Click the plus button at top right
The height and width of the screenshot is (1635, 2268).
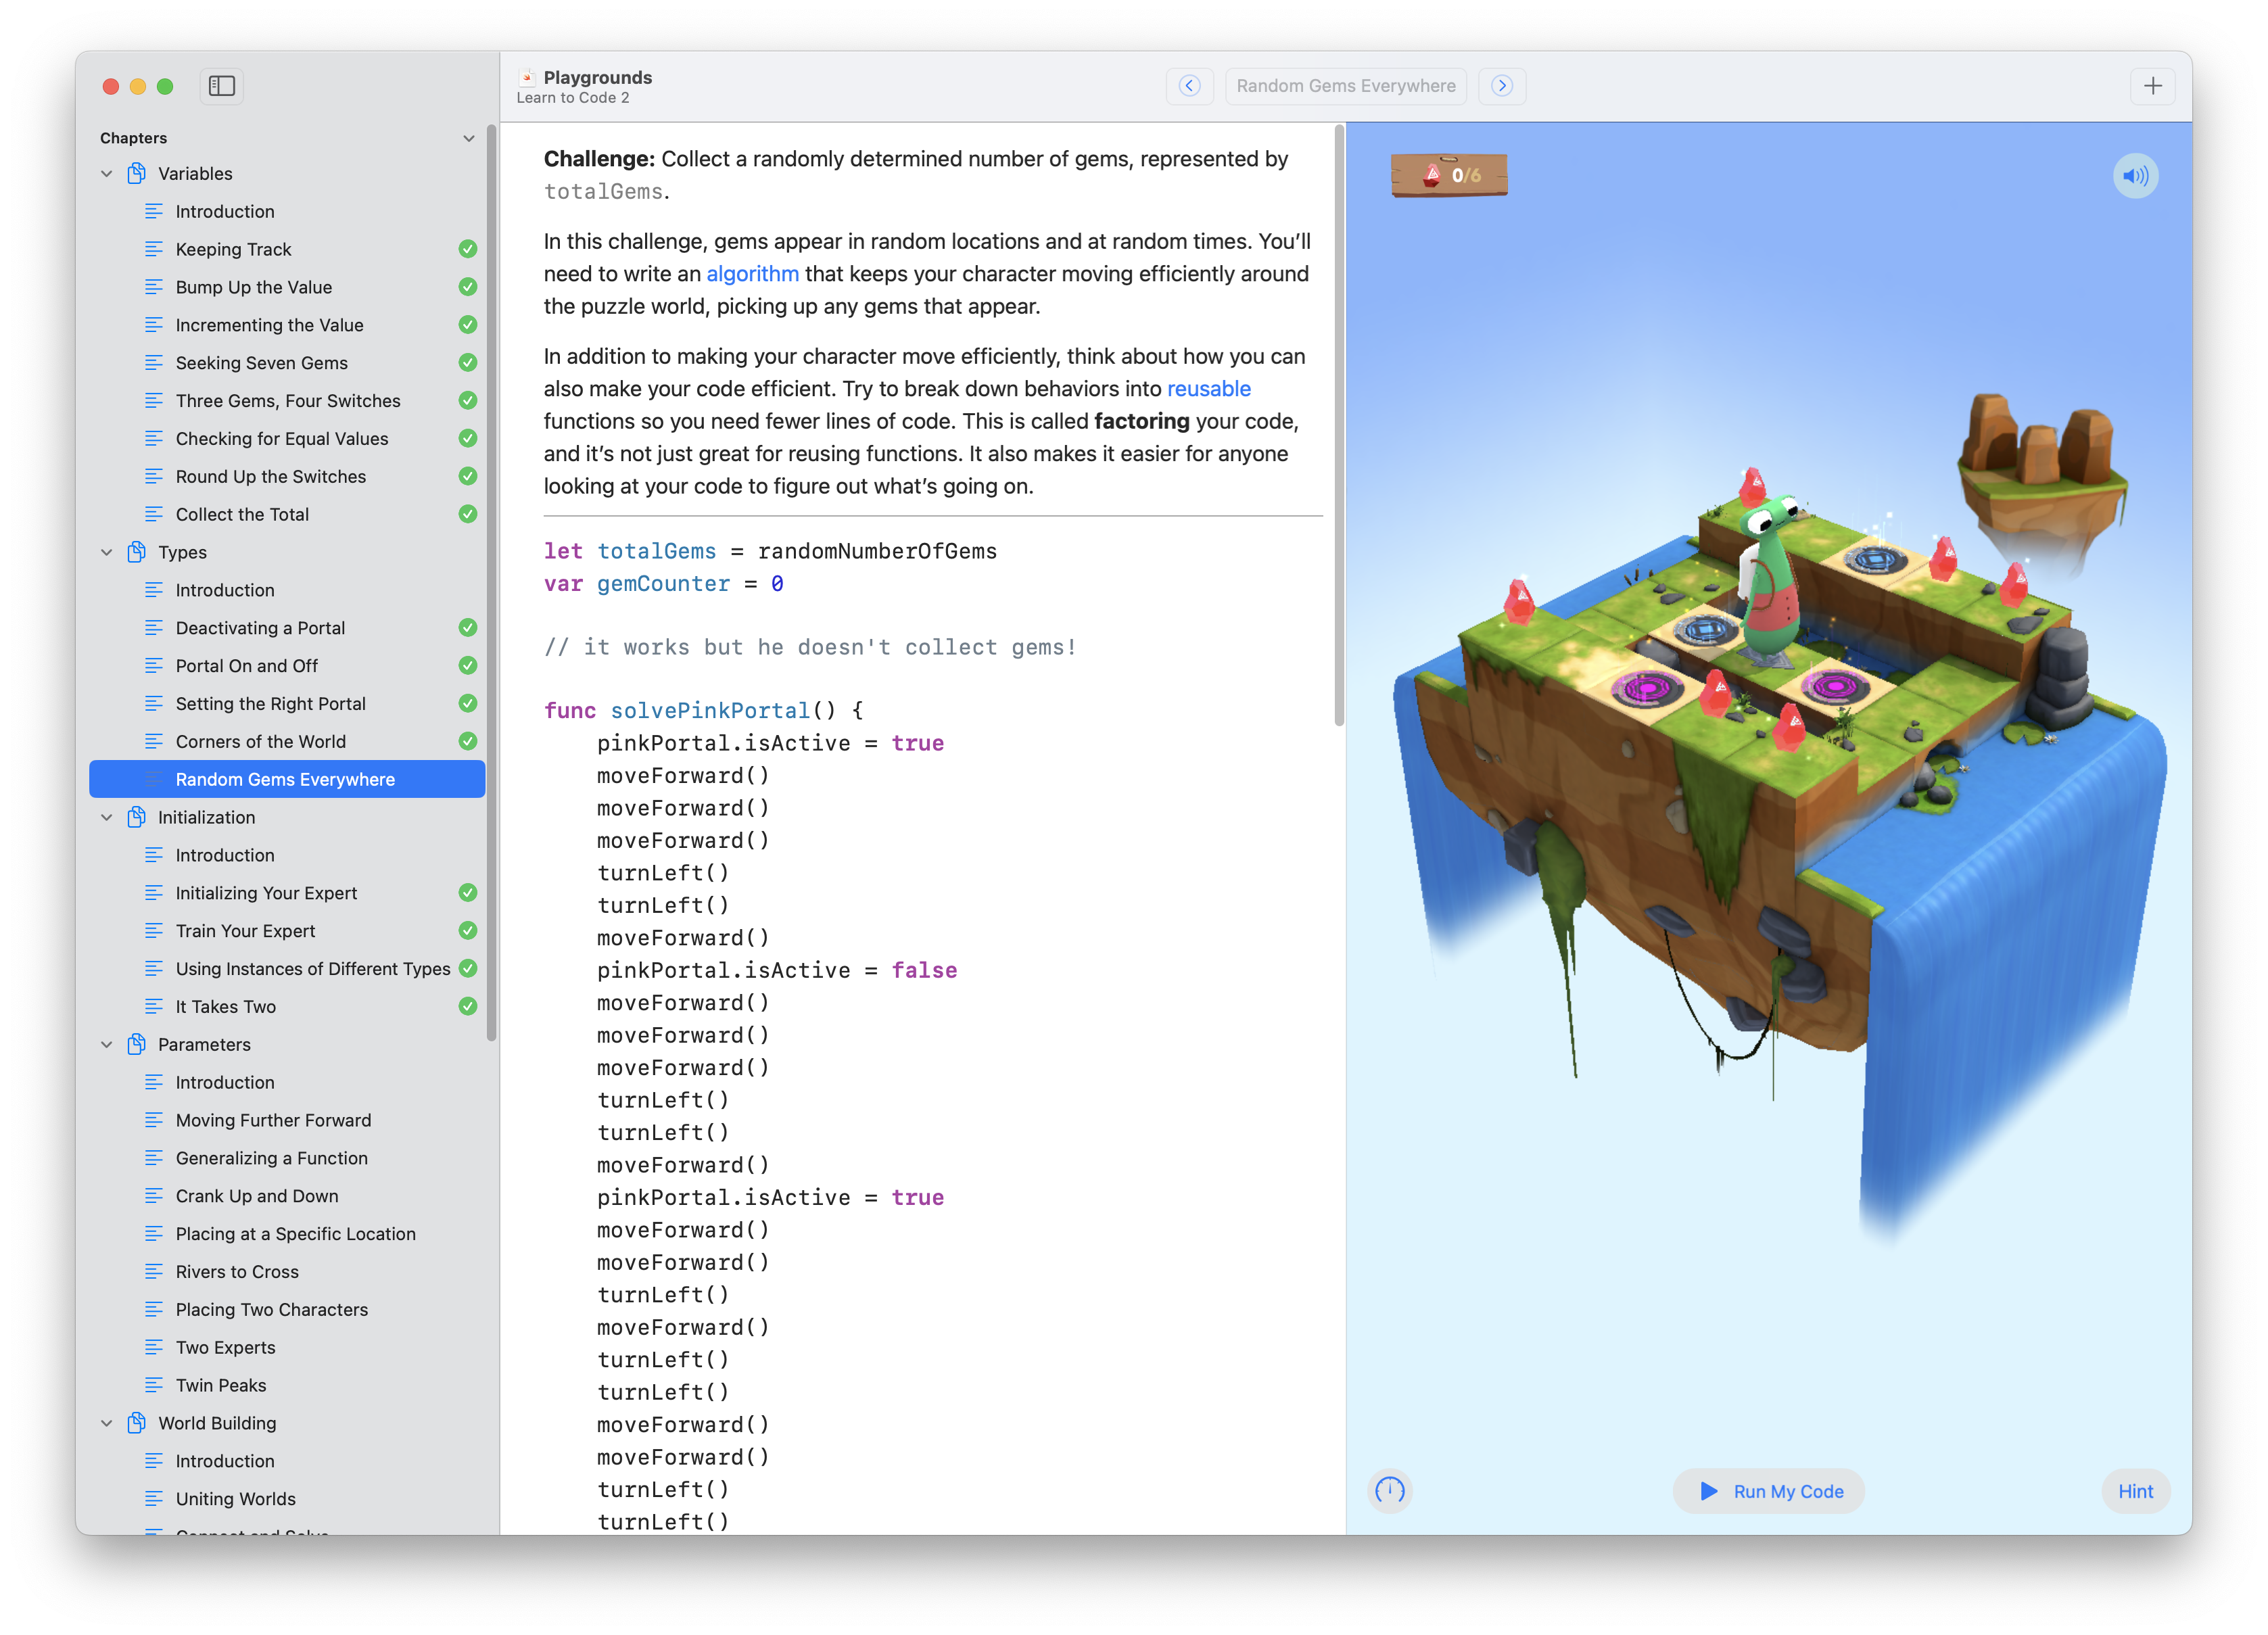click(2152, 86)
